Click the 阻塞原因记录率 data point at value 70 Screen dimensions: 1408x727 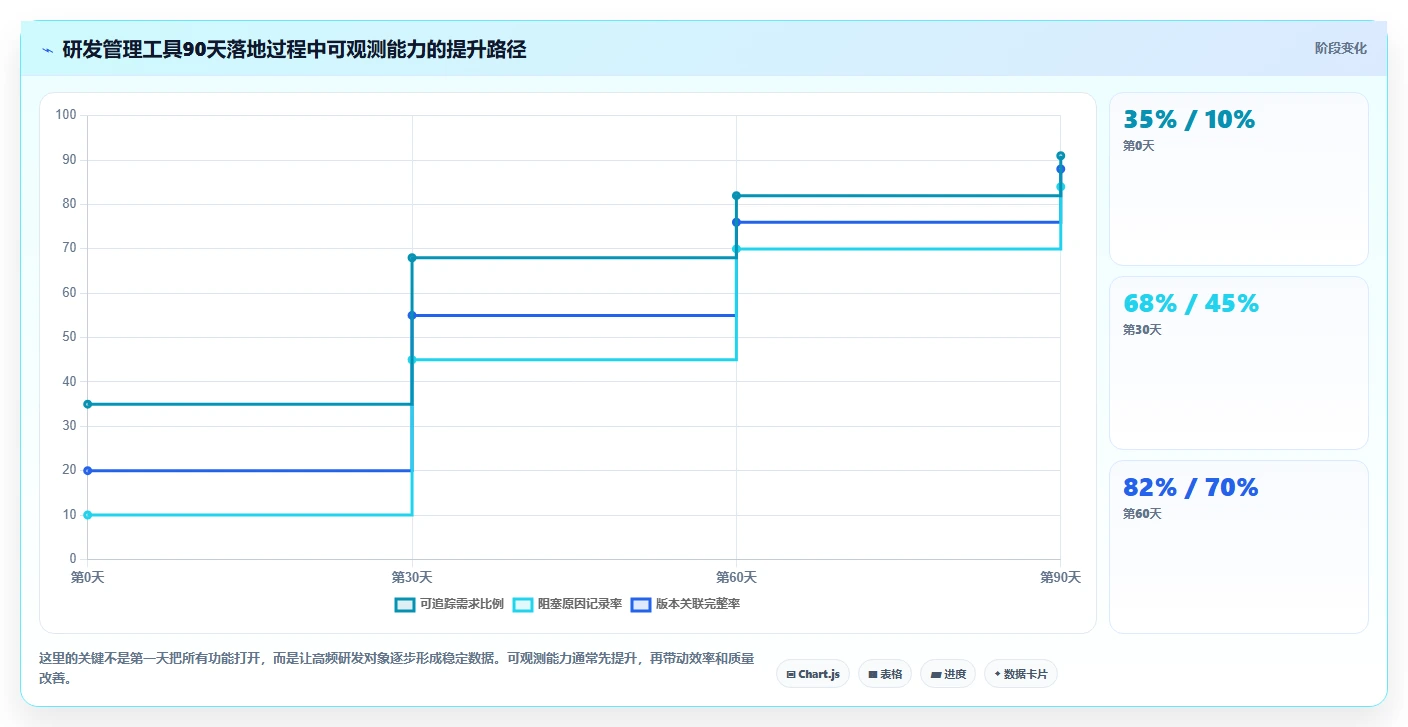[736, 249]
